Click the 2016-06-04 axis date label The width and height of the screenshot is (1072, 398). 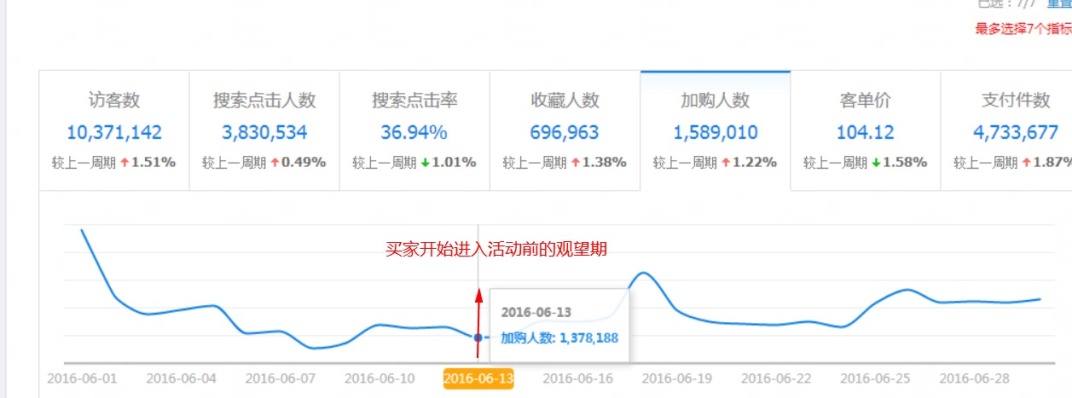pos(181,378)
